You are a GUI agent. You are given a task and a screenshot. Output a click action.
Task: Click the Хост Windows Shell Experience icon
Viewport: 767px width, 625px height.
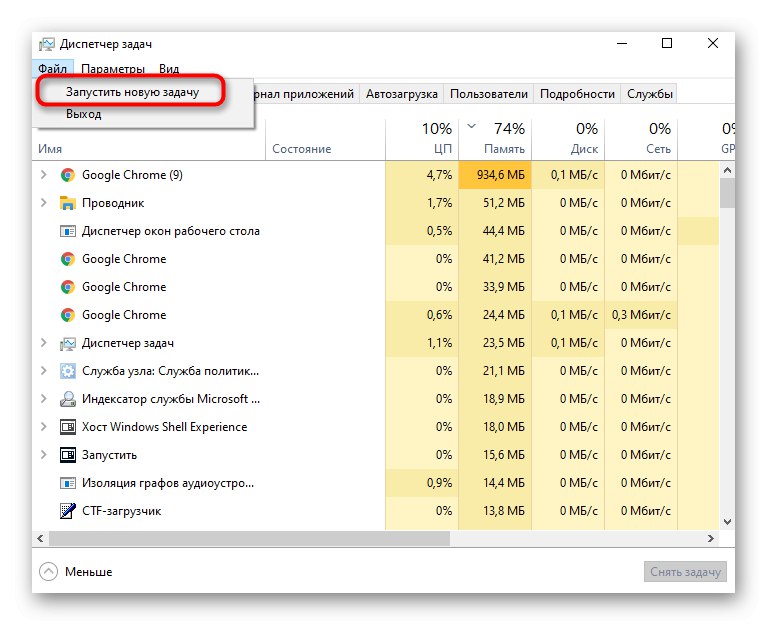(x=68, y=427)
